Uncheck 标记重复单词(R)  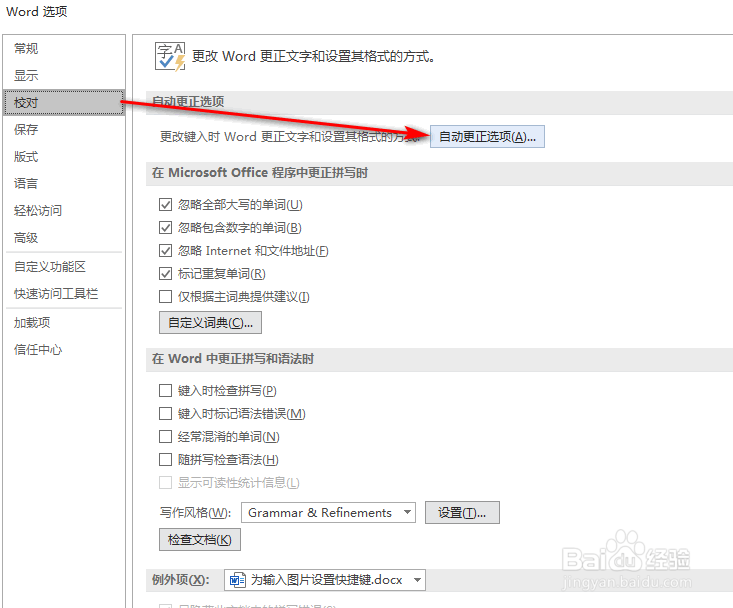pos(165,274)
